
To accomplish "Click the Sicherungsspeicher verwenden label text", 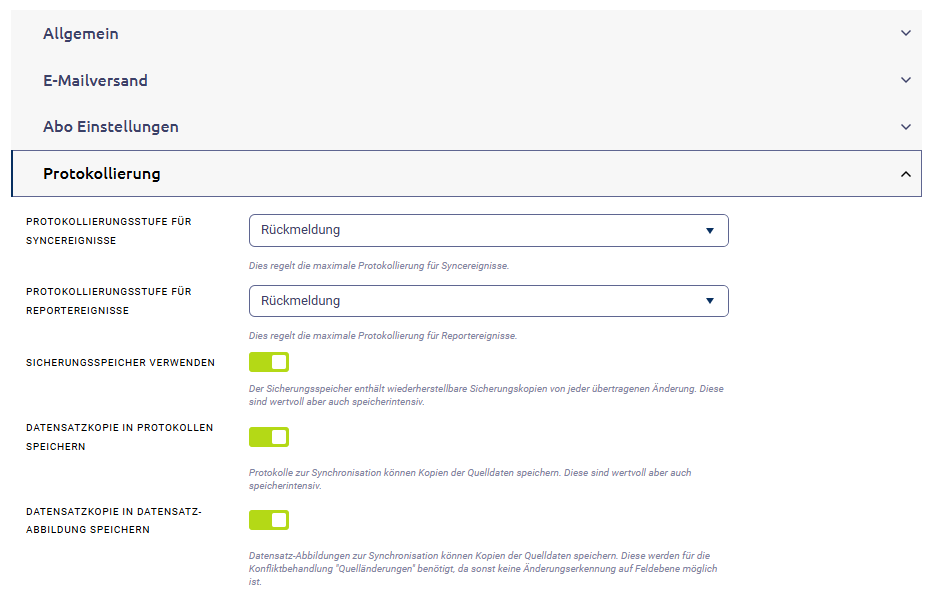I will click(x=120, y=362).
